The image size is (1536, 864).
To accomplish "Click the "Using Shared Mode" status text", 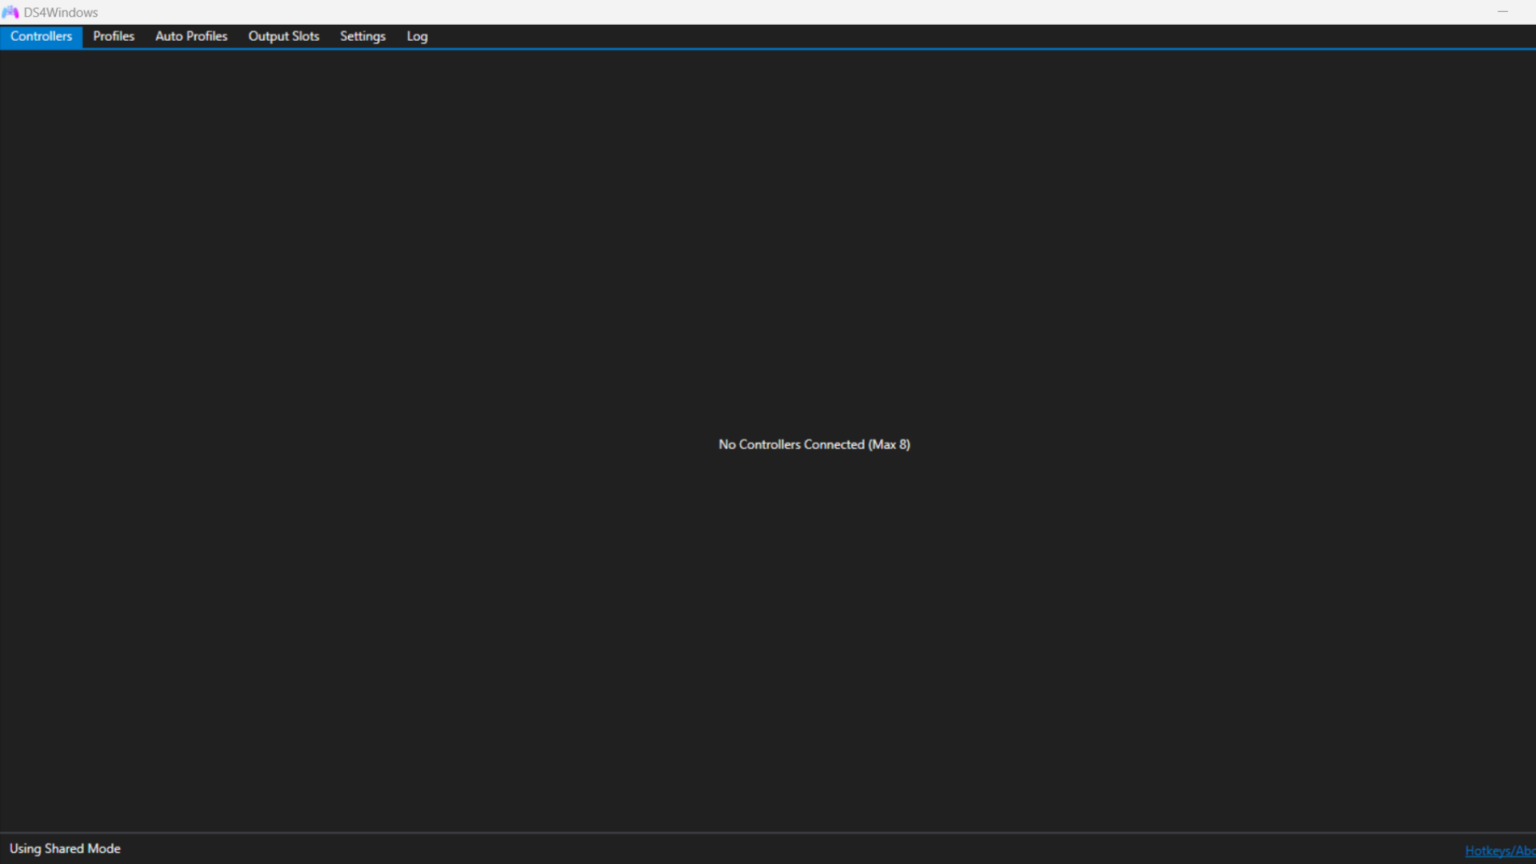I will pos(65,849).
